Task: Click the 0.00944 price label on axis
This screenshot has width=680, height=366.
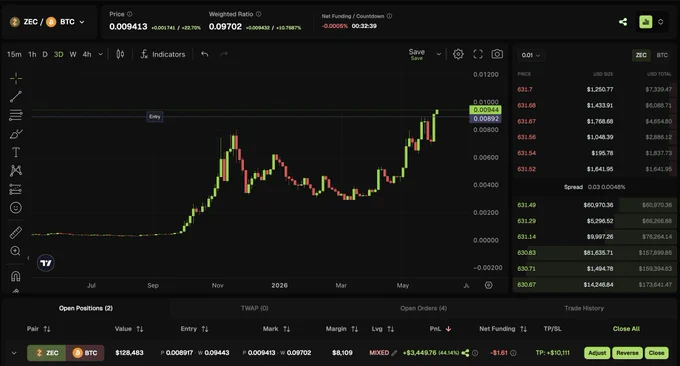Action: (485, 110)
